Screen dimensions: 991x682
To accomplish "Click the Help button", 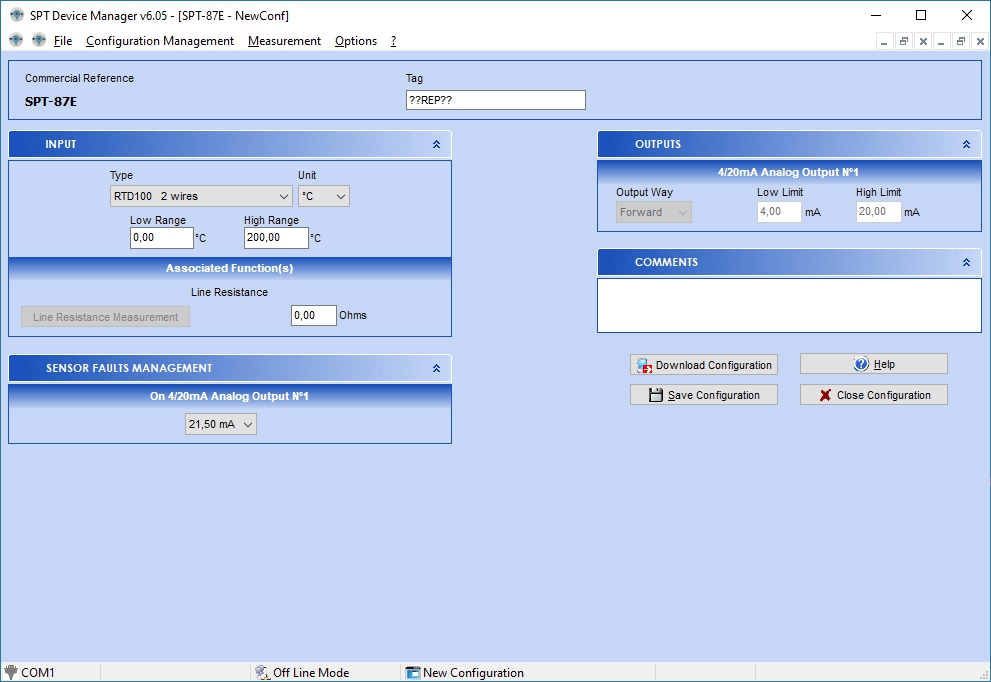I will point(873,364).
